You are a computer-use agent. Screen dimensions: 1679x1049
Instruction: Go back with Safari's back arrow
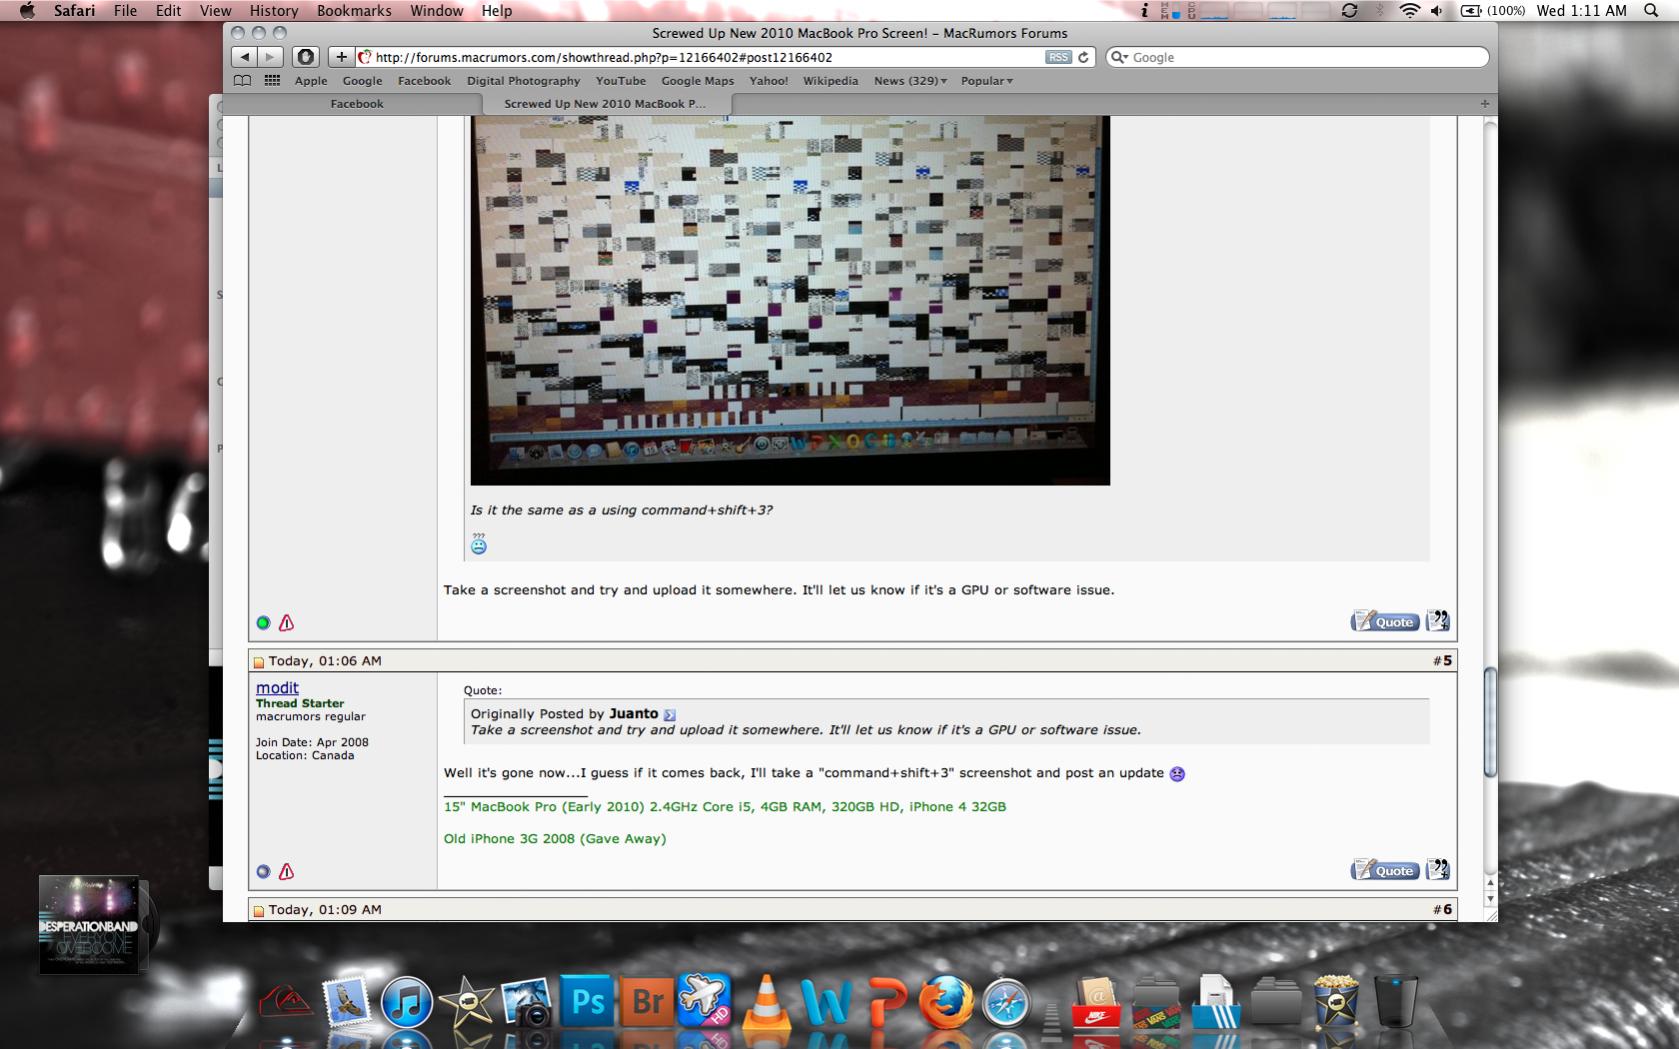tap(245, 57)
